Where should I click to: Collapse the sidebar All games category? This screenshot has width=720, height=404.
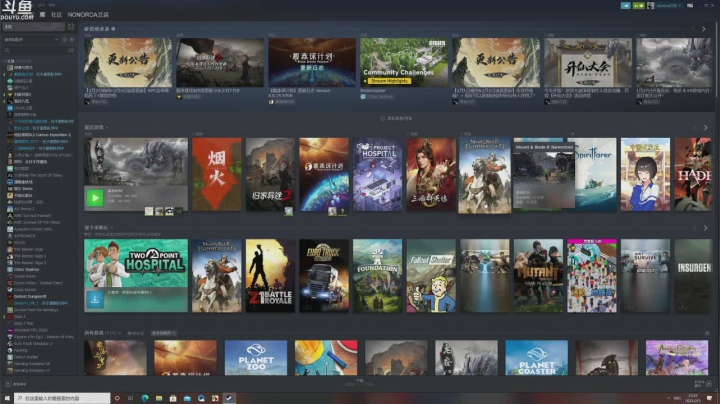[x=5, y=61]
